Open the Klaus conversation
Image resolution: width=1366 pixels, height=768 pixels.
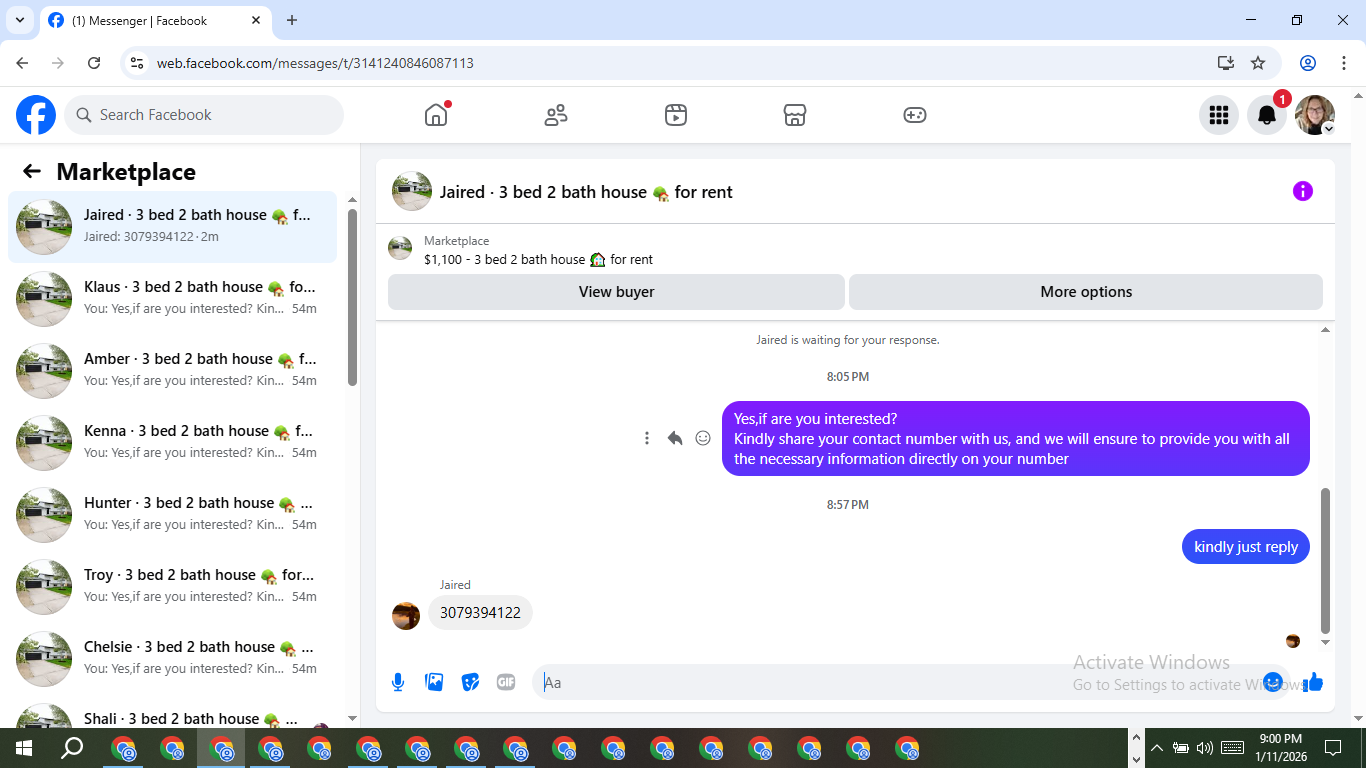point(173,299)
